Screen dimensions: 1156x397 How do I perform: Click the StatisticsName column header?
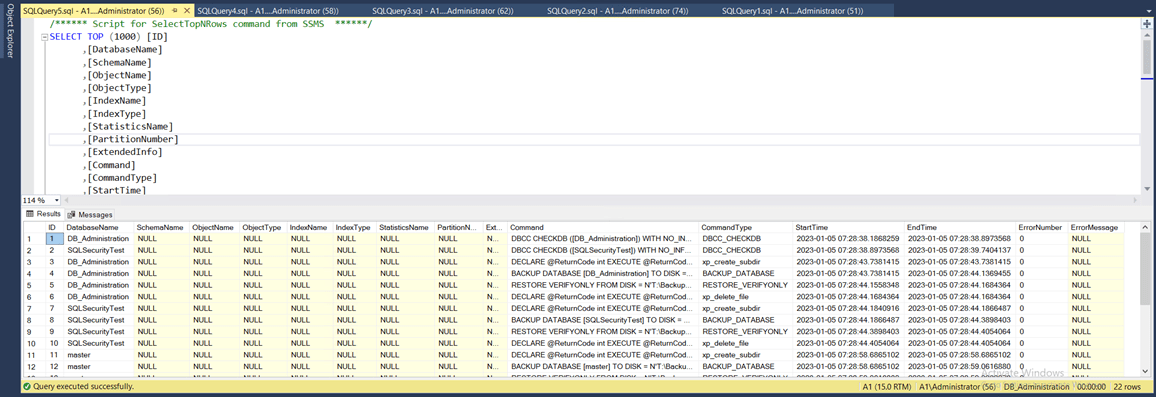(405, 227)
